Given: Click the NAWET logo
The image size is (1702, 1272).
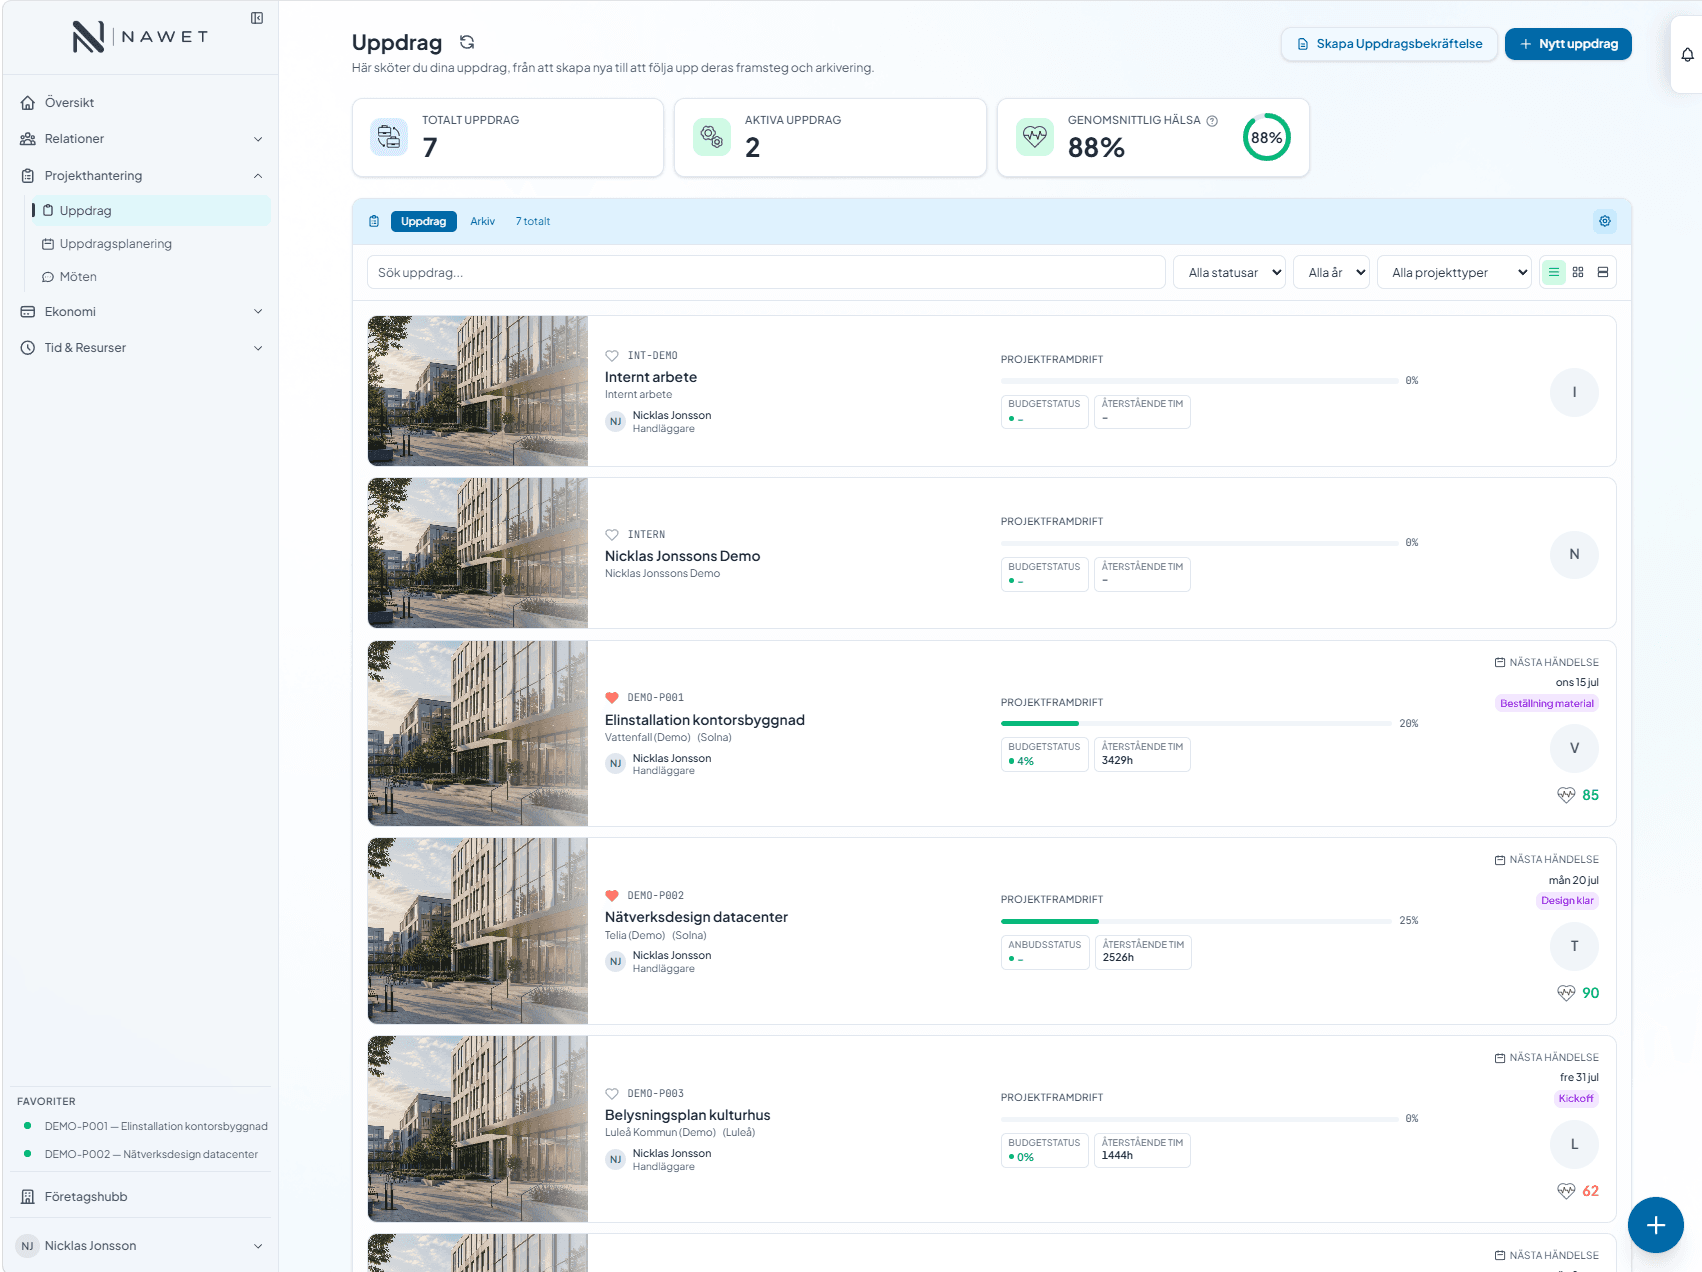Looking at the screenshot, I should (140, 37).
